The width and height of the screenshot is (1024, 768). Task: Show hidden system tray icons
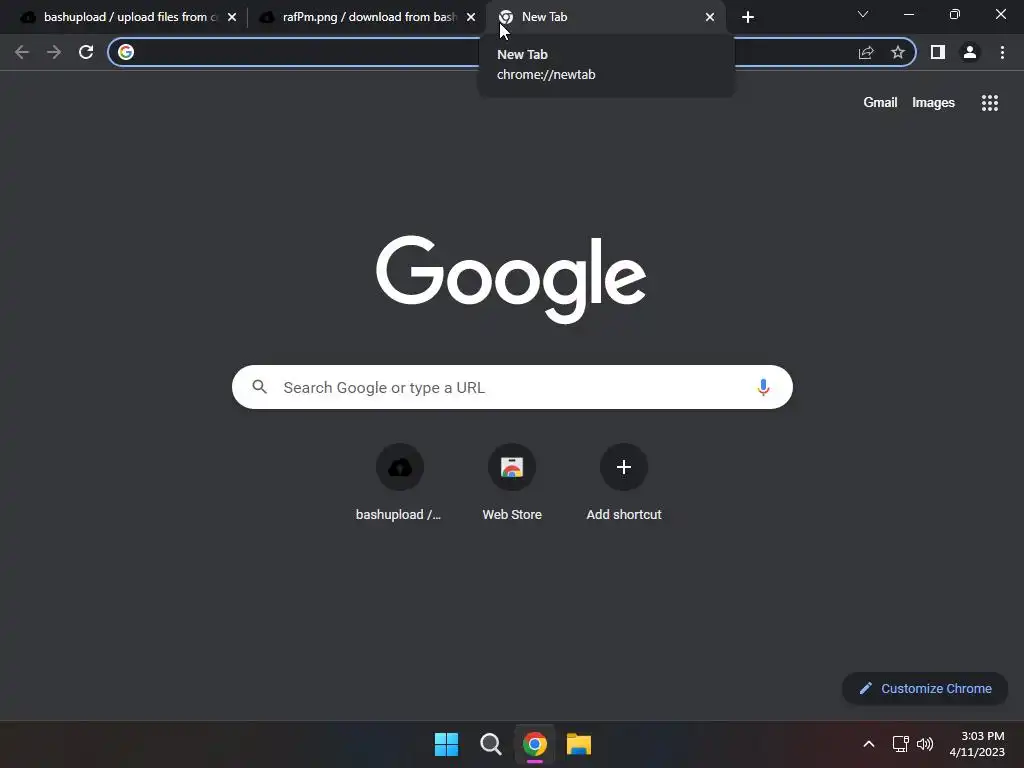pyautogui.click(x=869, y=743)
